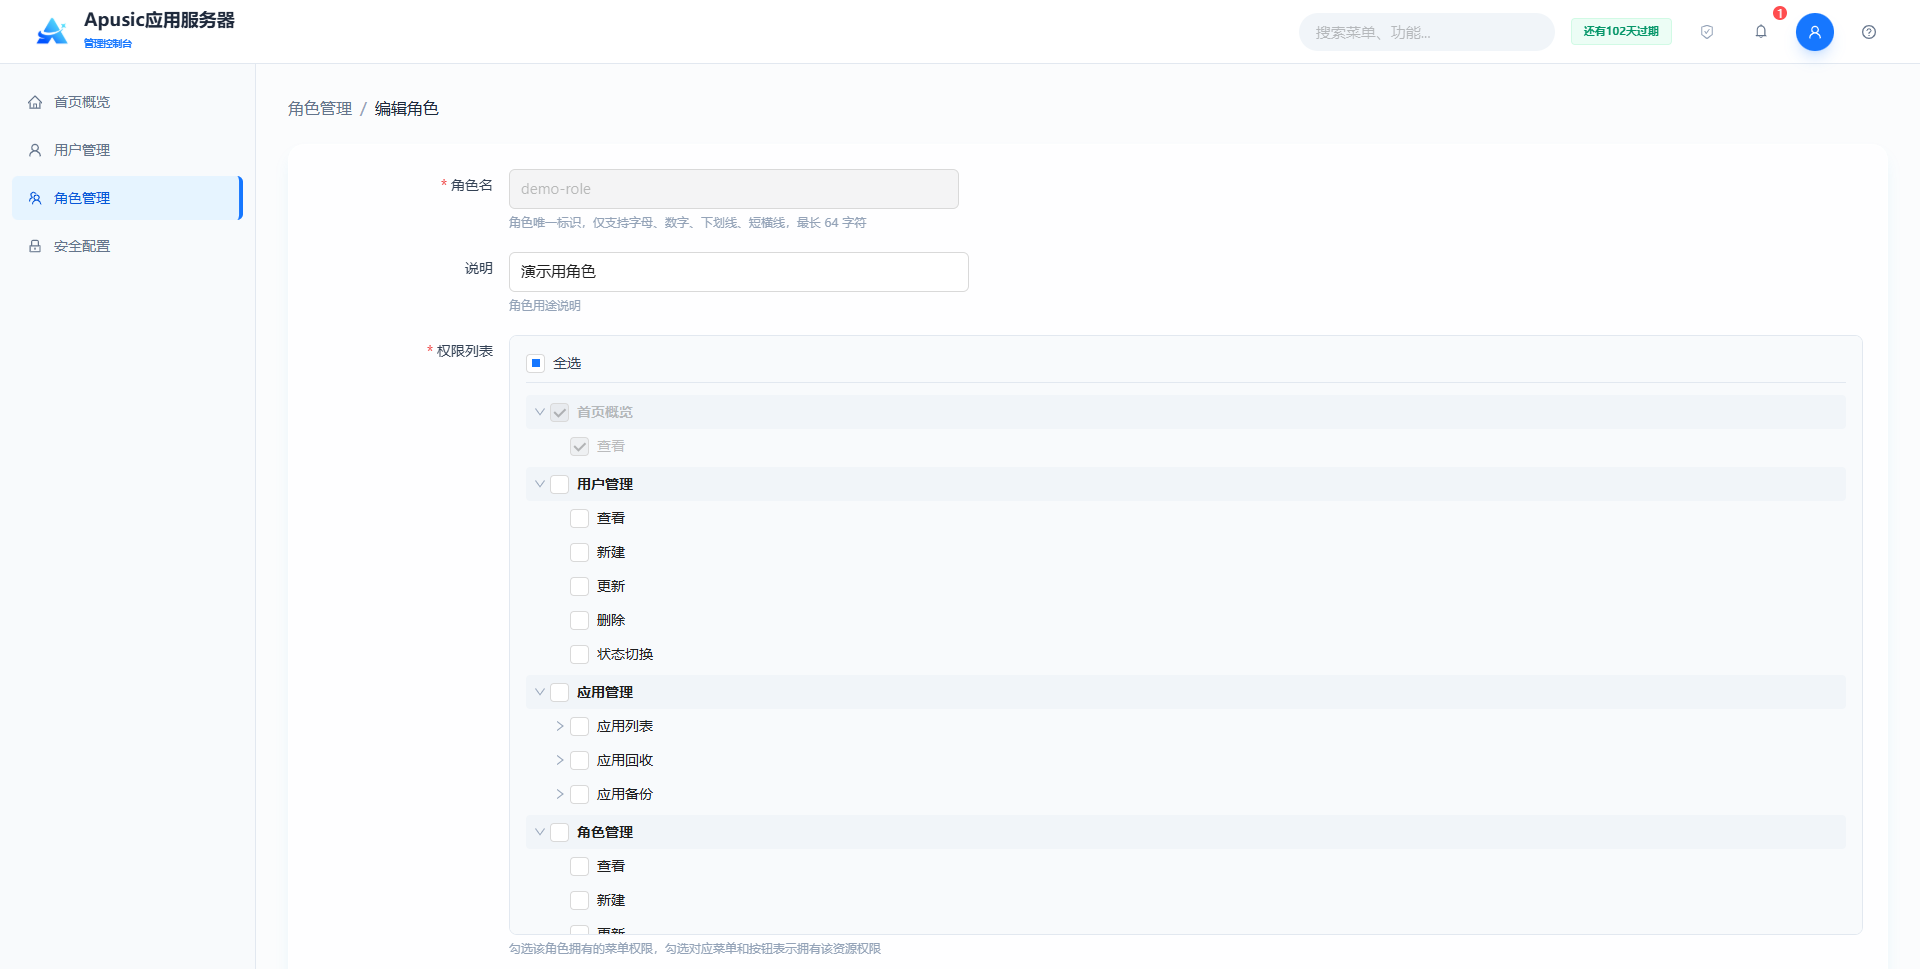This screenshot has width=1920, height=969.
Task: Collapse the 应用管理 permission group
Action: pos(540,692)
